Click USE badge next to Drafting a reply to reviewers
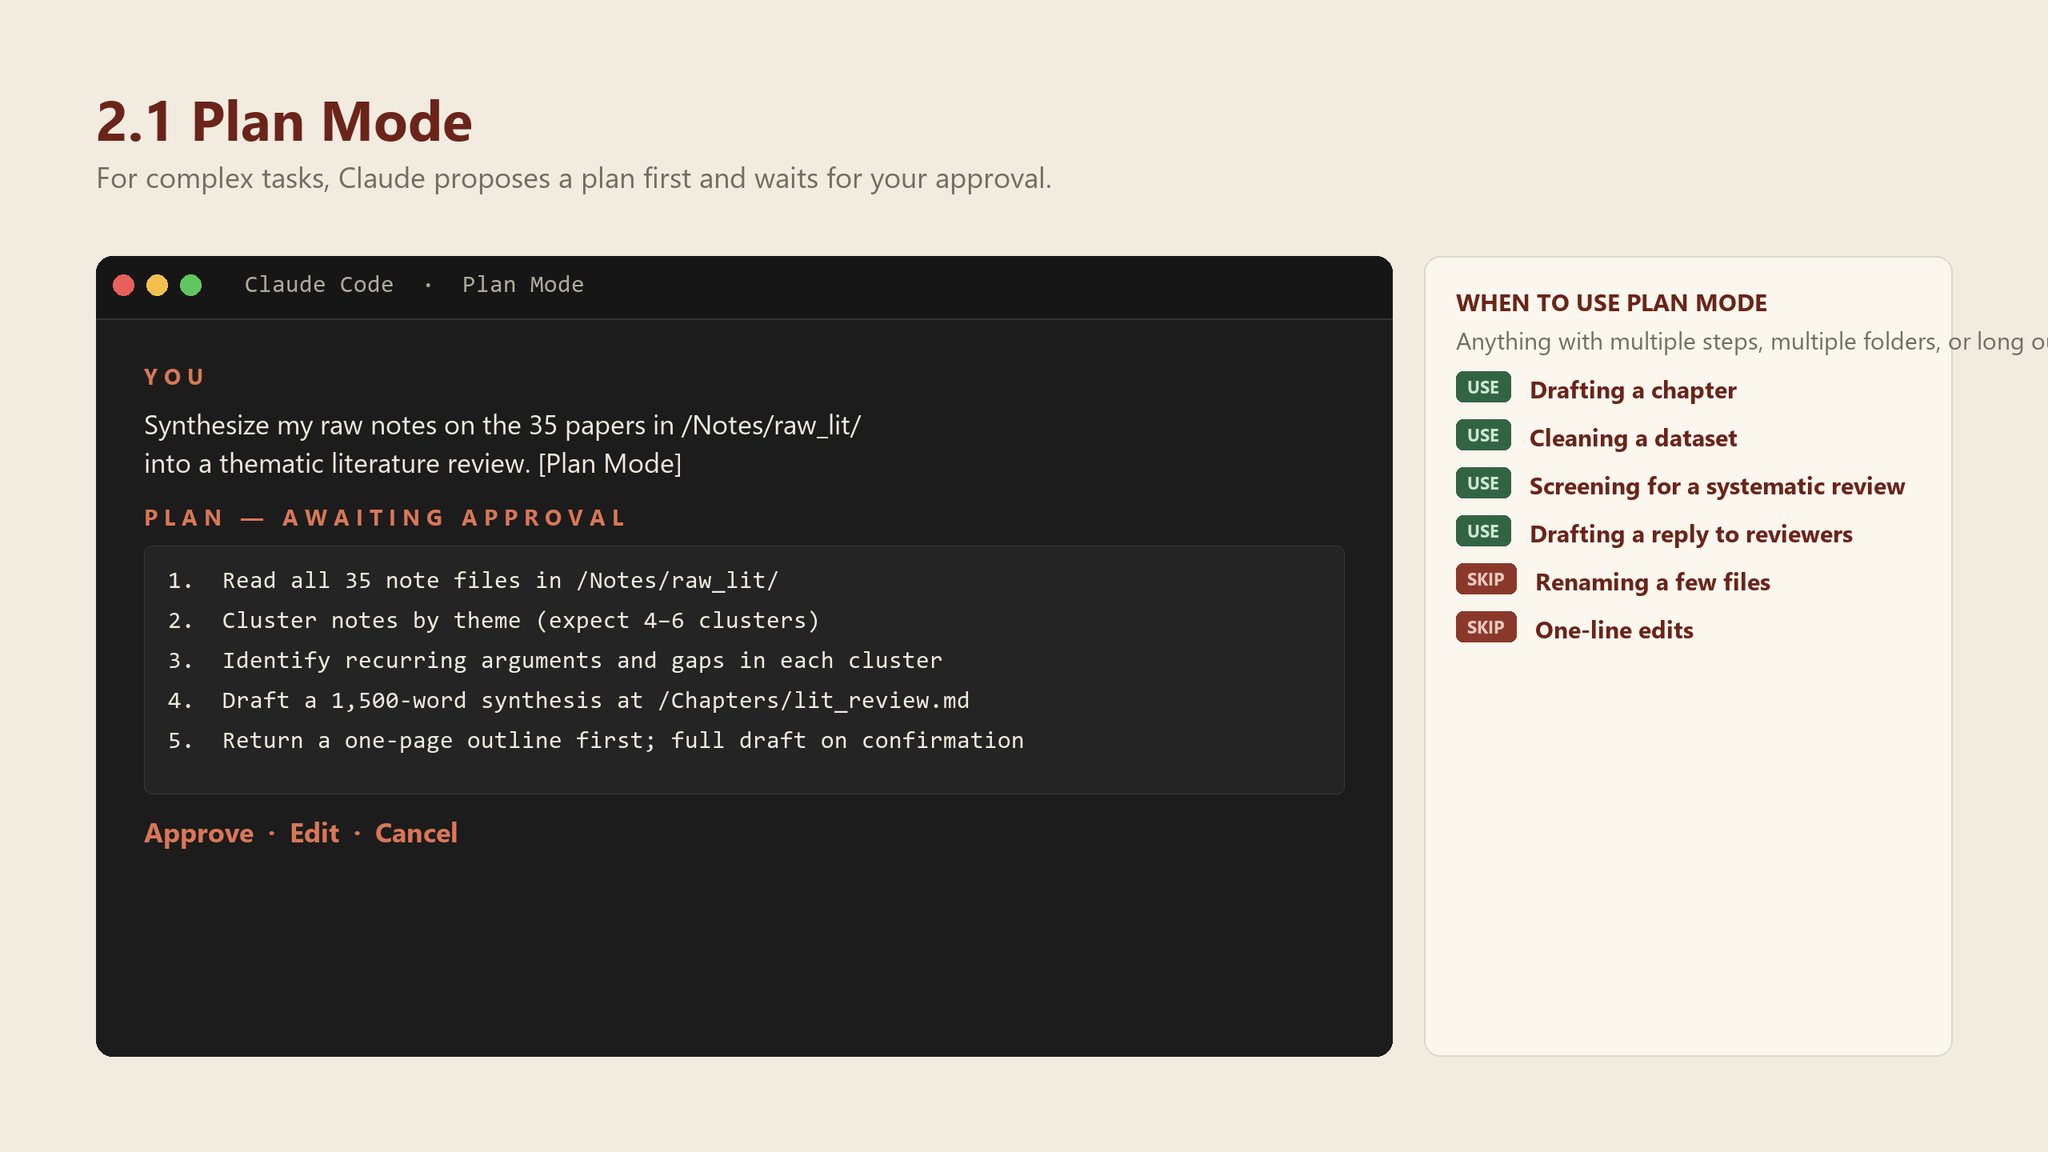2048x1152 pixels. tap(1483, 532)
